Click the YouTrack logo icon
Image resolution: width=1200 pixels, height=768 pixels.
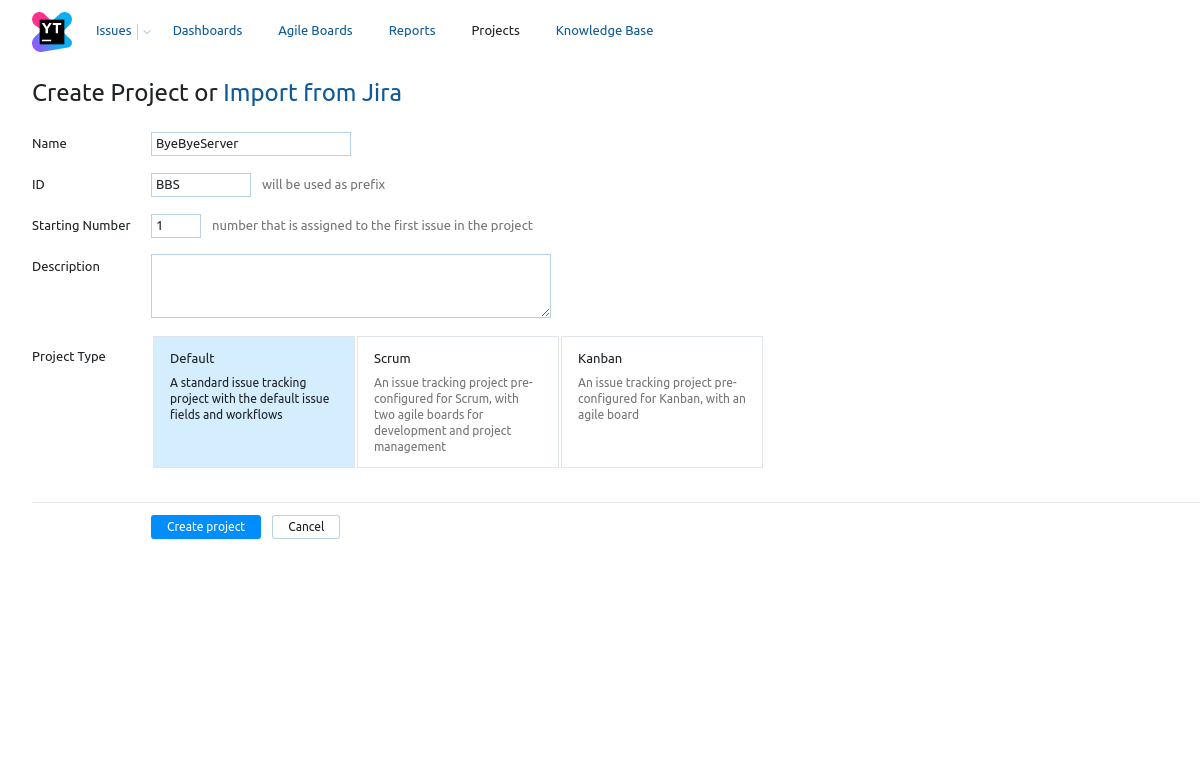pos(52,32)
